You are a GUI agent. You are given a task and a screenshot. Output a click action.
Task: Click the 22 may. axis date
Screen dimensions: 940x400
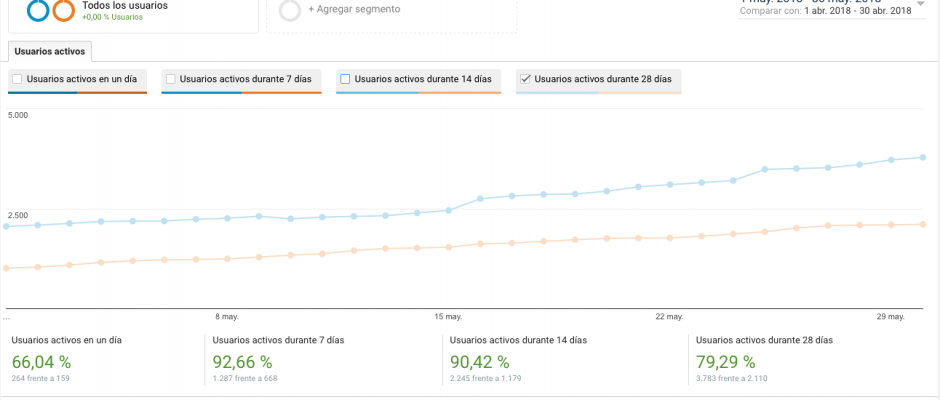pos(669,316)
